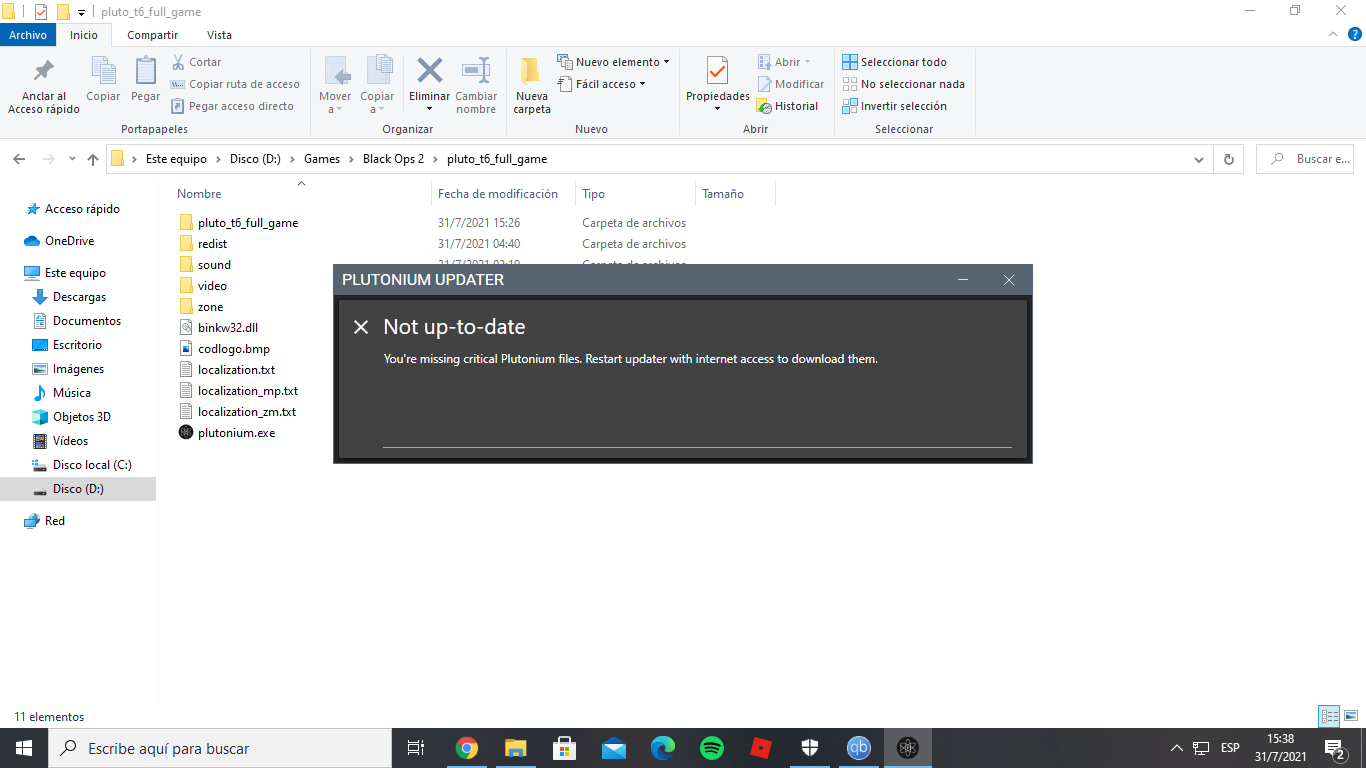
Task: Click the Pegar clipboard icon
Action: point(146,70)
